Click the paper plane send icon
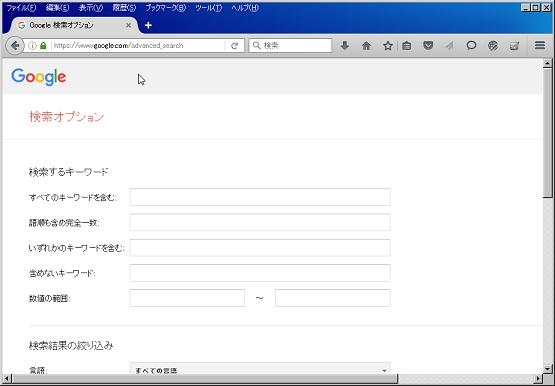The width and height of the screenshot is (555, 386). click(x=450, y=45)
